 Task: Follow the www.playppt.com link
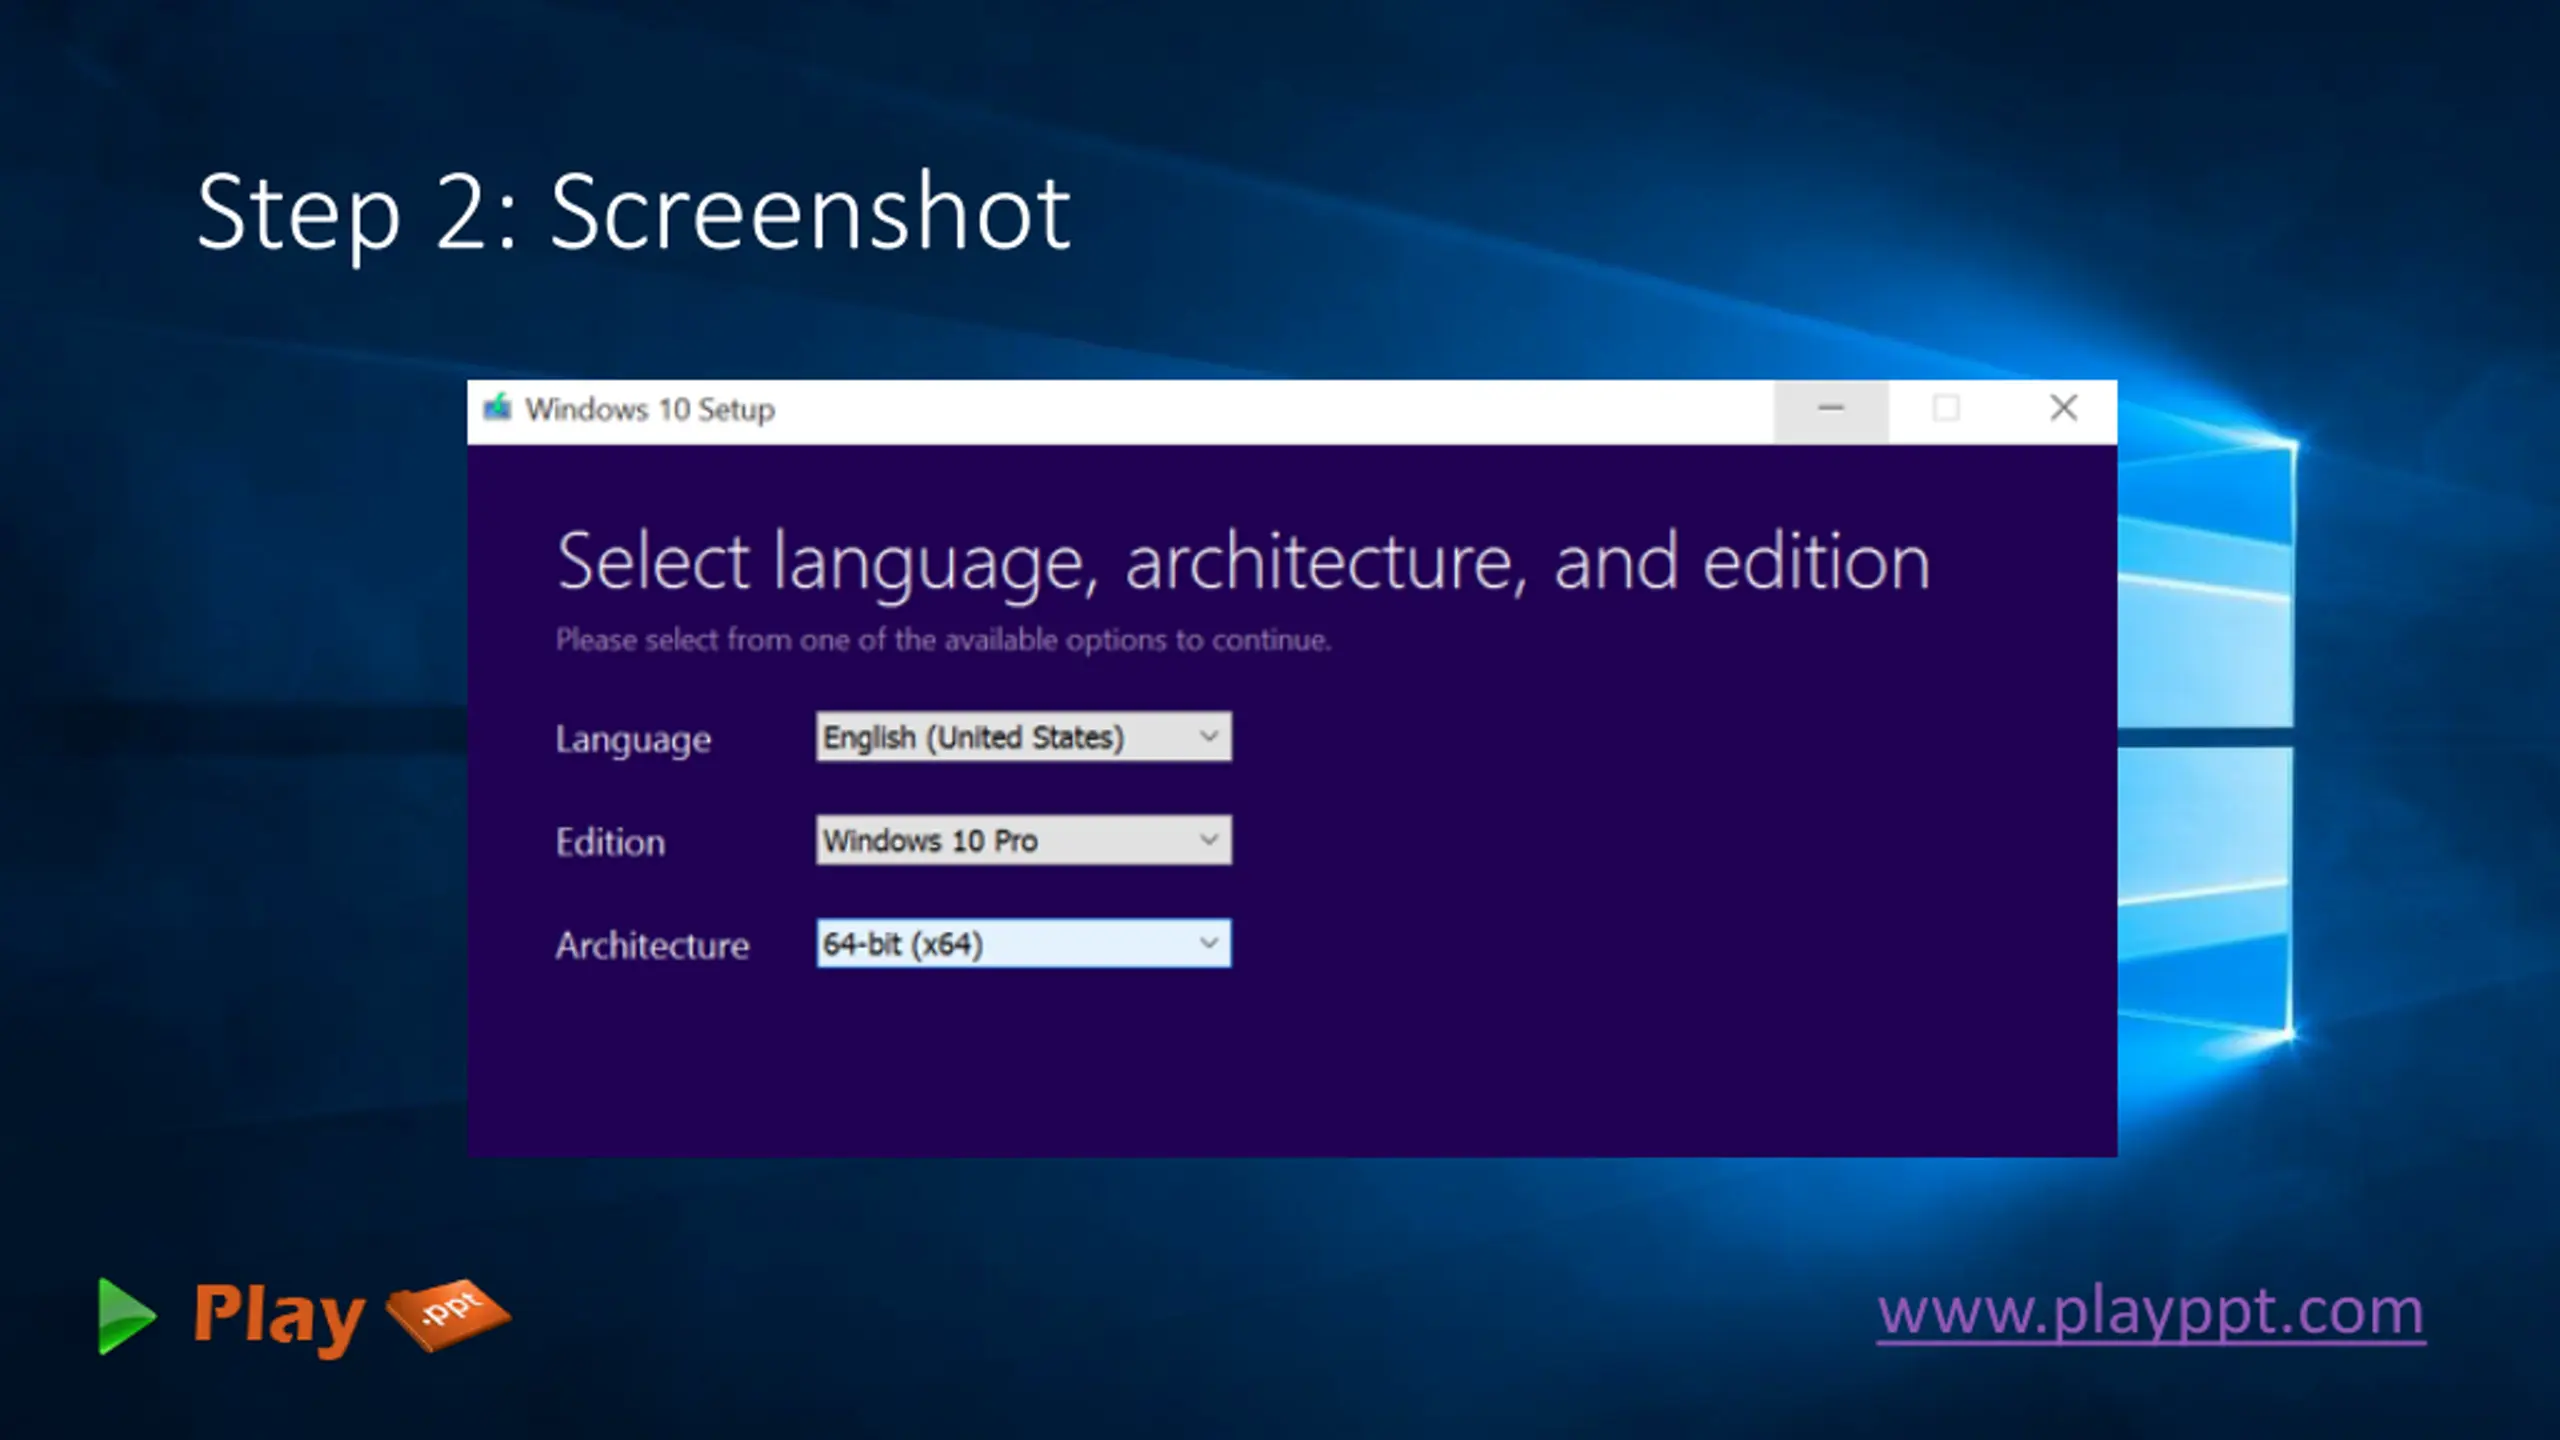click(x=2151, y=1311)
